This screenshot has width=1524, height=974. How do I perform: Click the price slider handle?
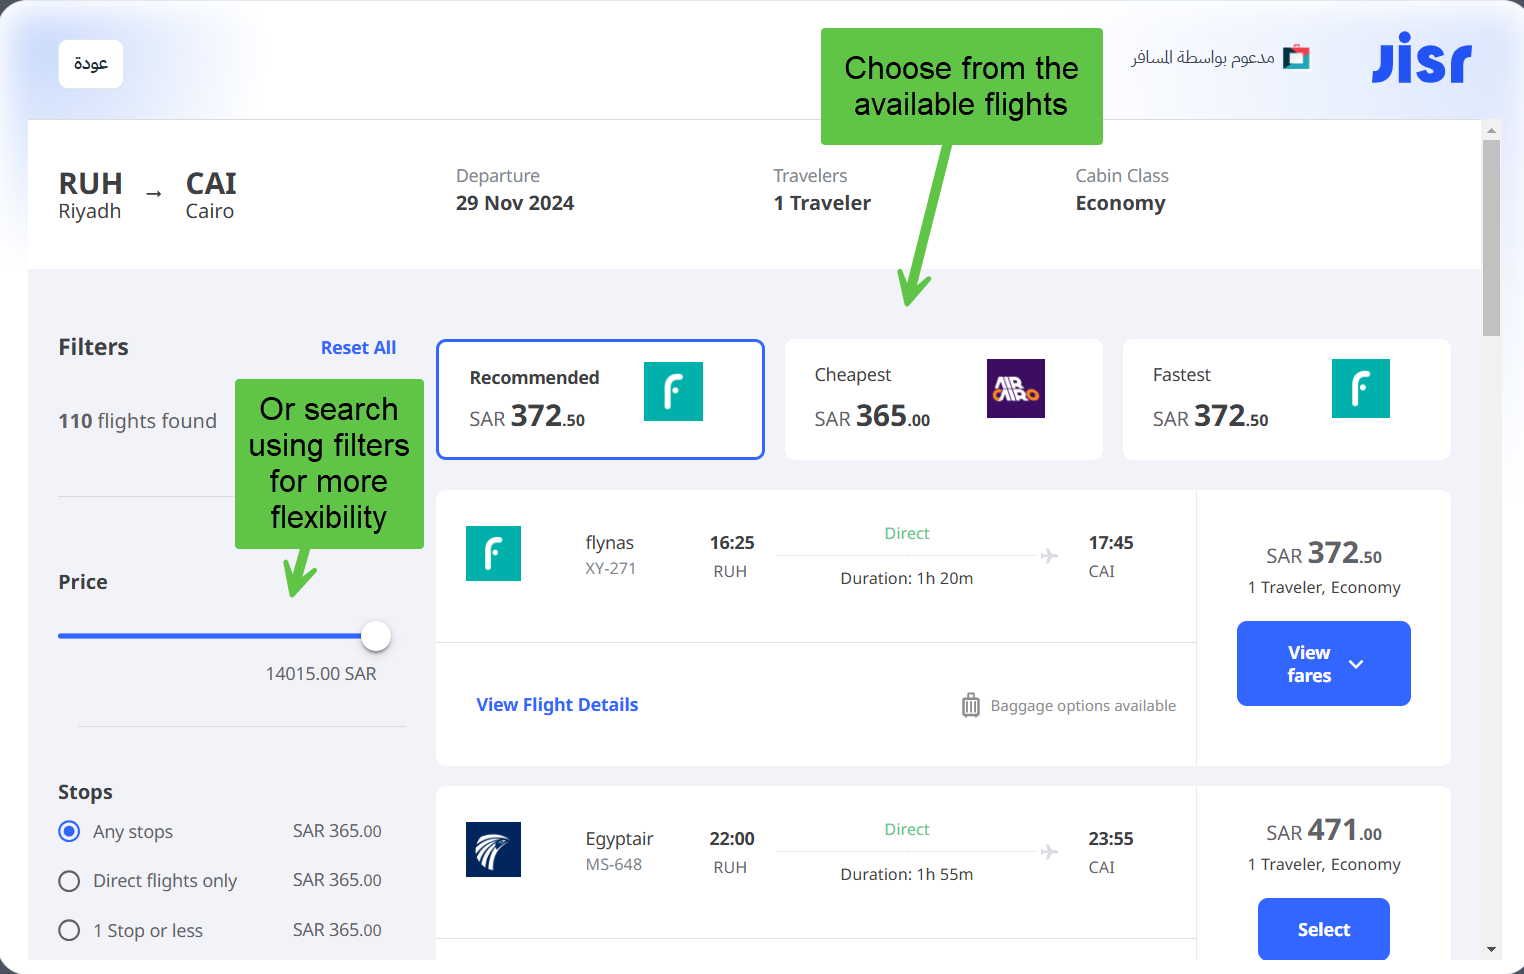pyautogui.click(x=376, y=636)
